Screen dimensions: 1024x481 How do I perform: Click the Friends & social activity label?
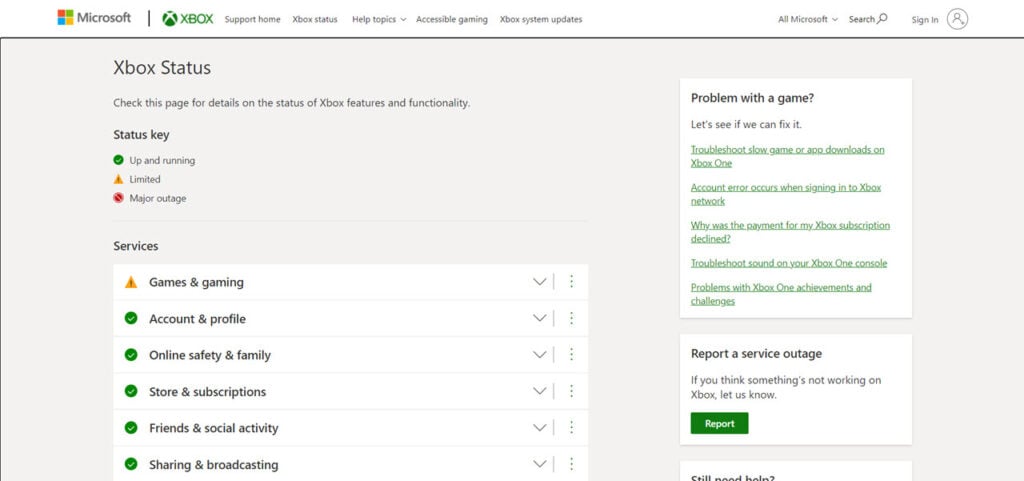click(214, 429)
